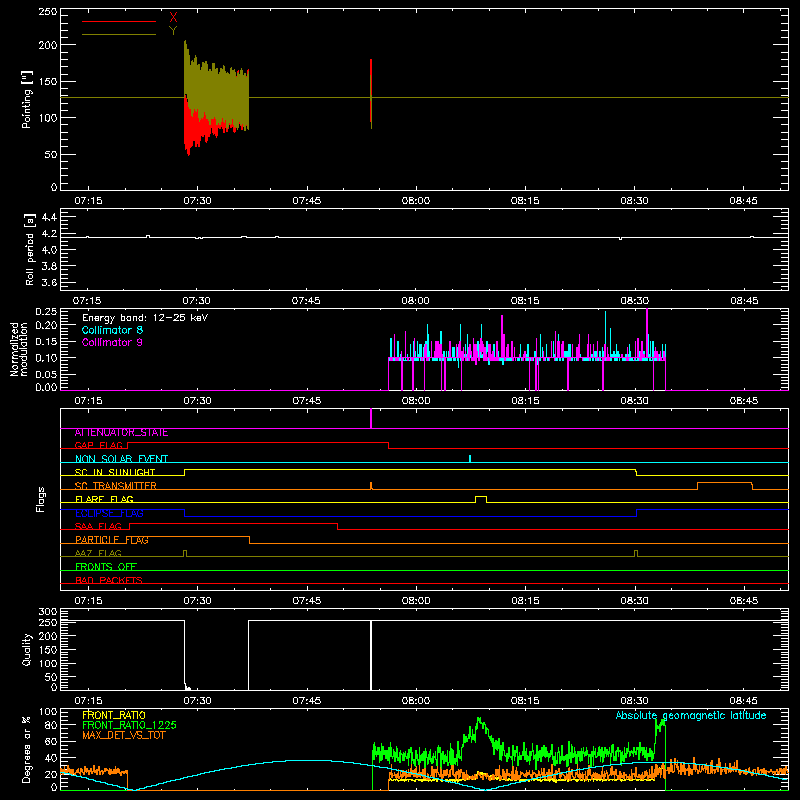Select "Absolute geomagnetic latitude" legend text

(x=691, y=715)
